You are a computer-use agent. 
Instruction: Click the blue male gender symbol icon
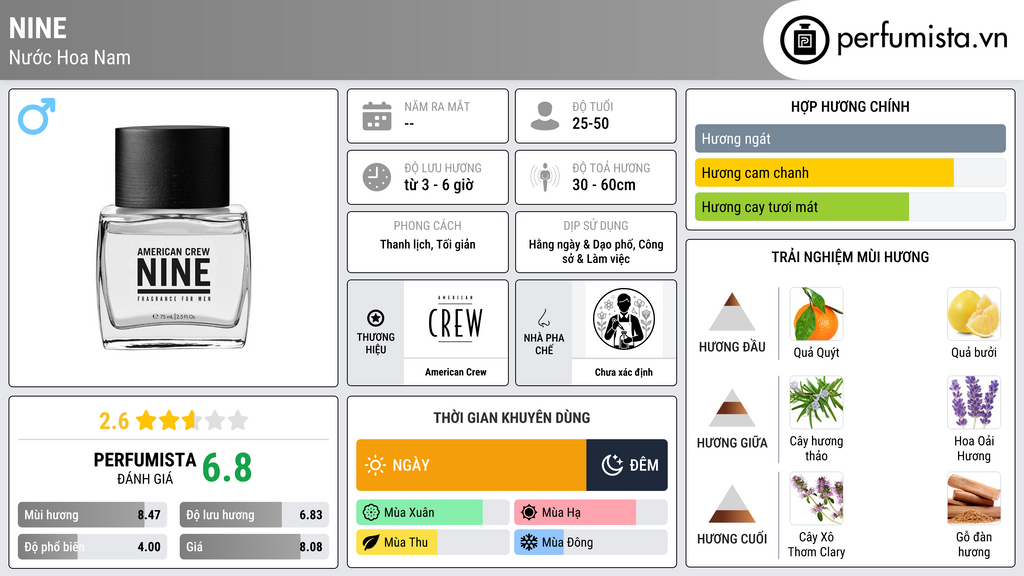pos(37,116)
